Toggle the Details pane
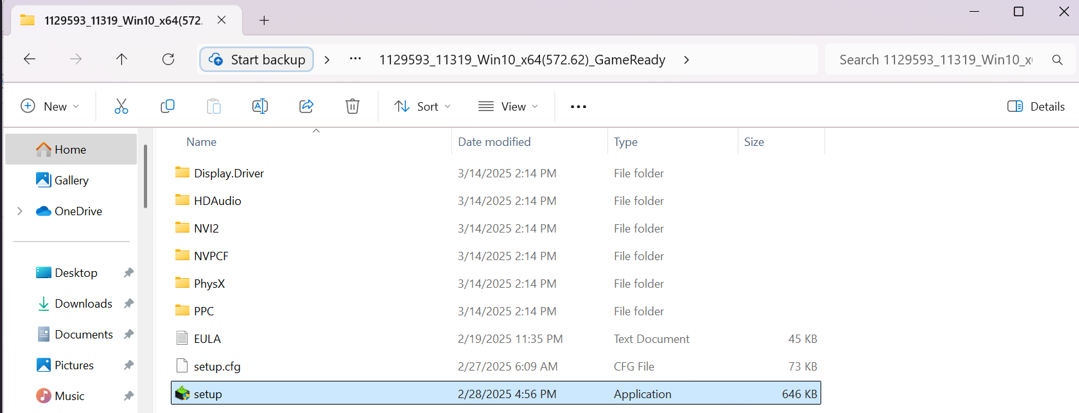The width and height of the screenshot is (1079, 413). tap(1035, 106)
